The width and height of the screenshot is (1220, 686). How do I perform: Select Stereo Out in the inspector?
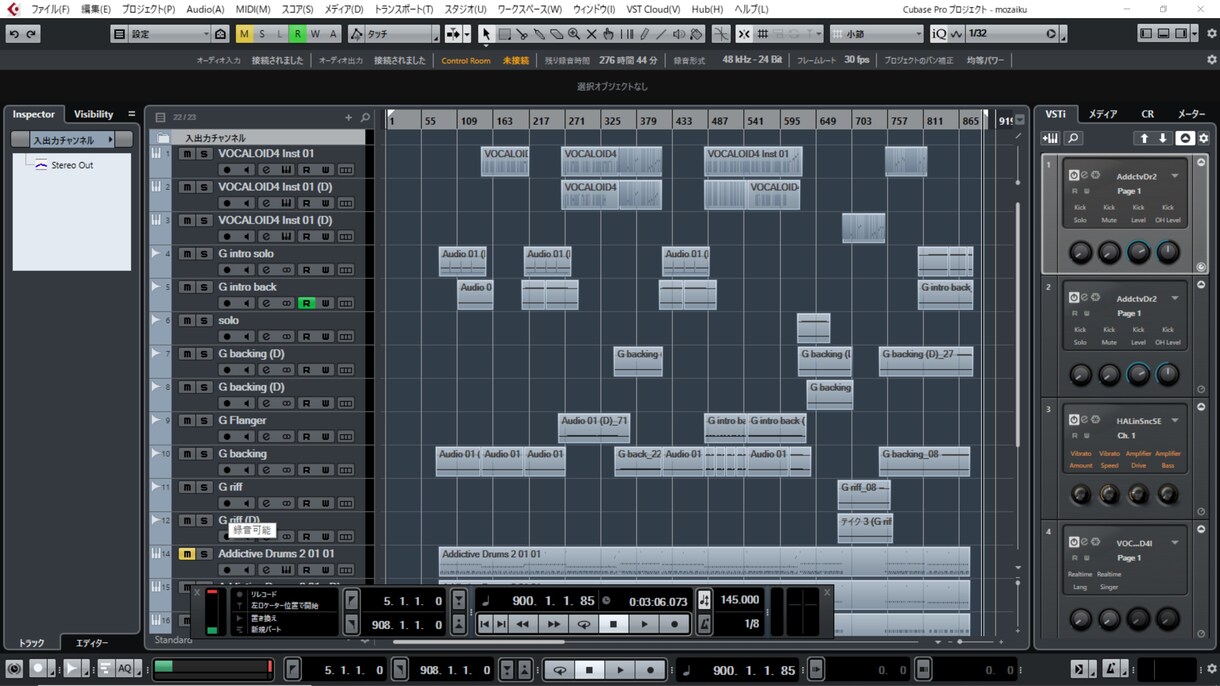pos(72,165)
